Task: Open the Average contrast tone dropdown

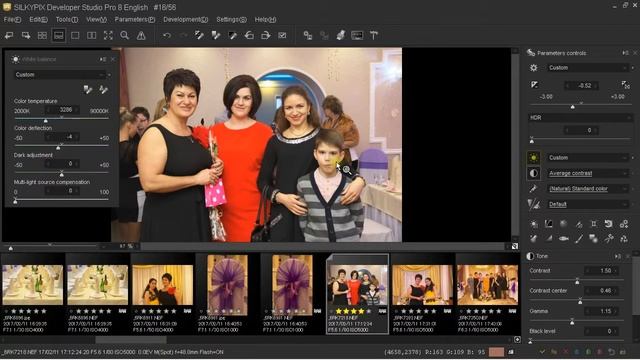Action: (x=587, y=173)
